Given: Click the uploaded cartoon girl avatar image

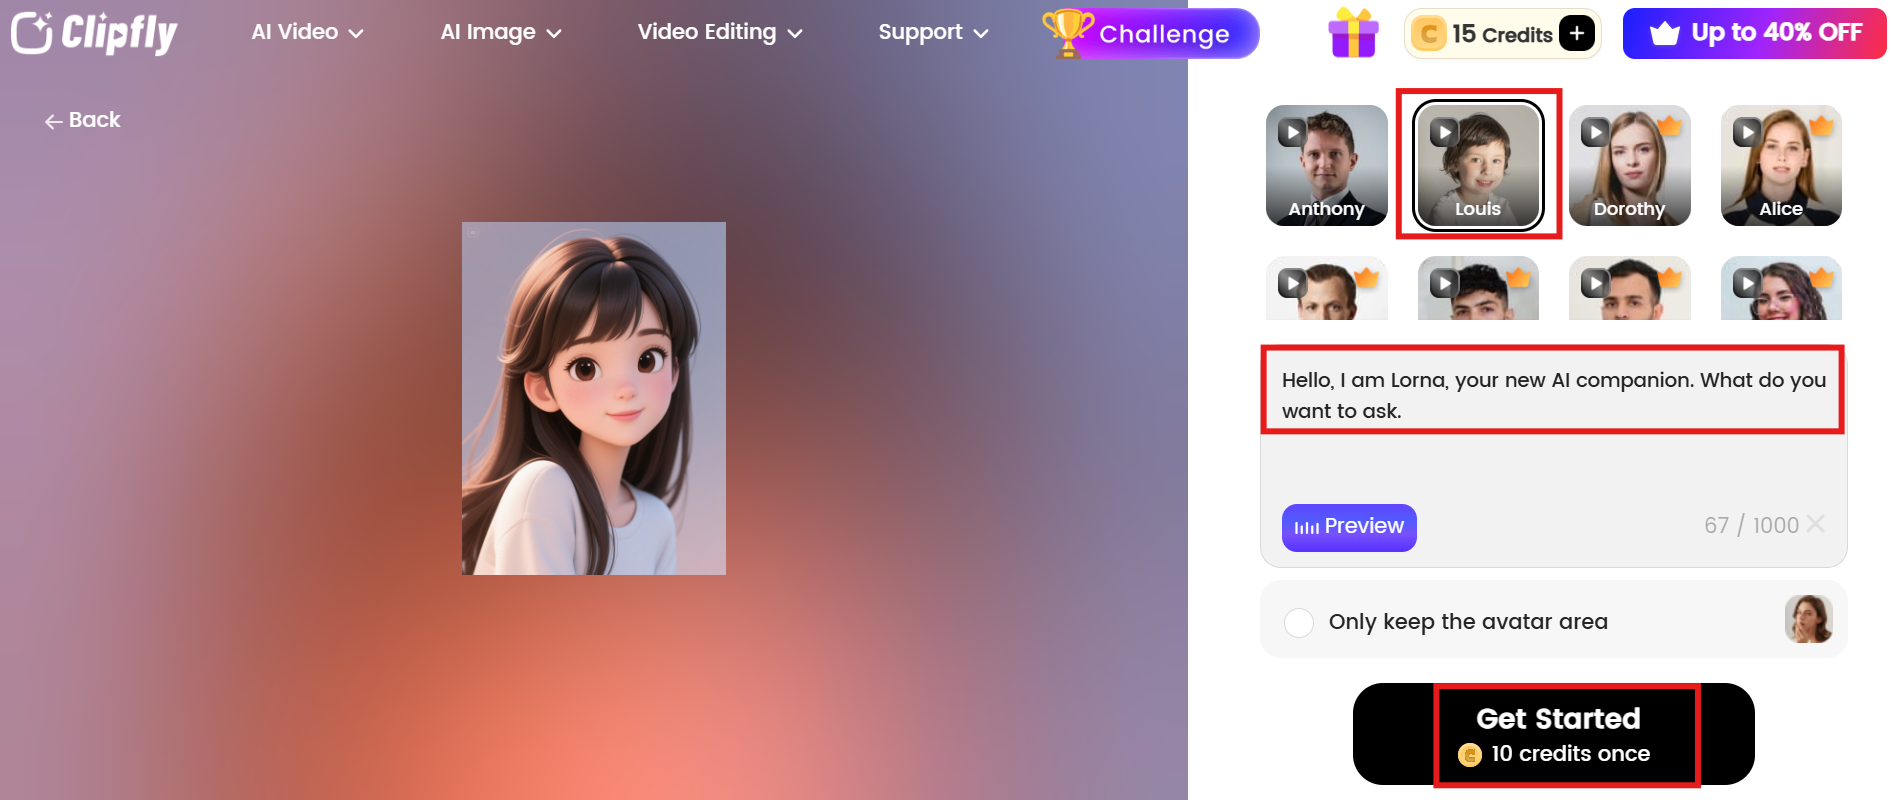Looking at the screenshot, I should tap(594, 398).
